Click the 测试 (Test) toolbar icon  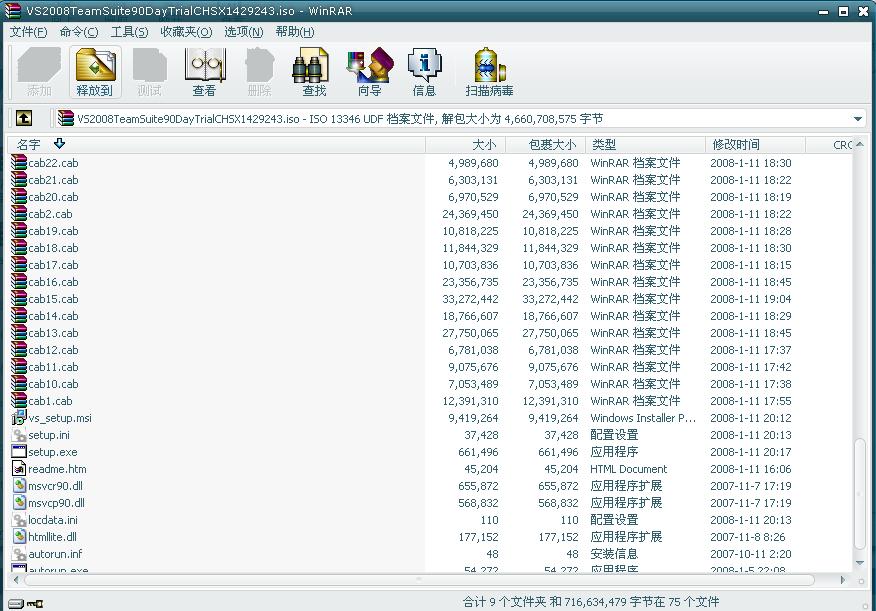[149, 71]
